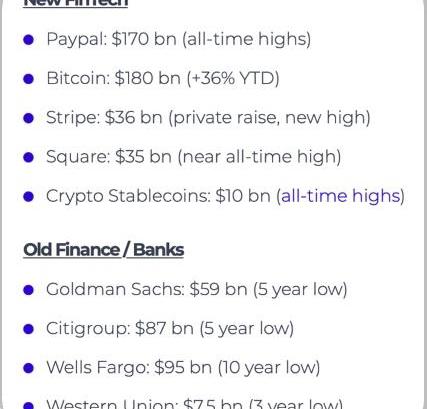
Task: Click the "Old Finance / Banks" heading
Action: pos(103,250)
